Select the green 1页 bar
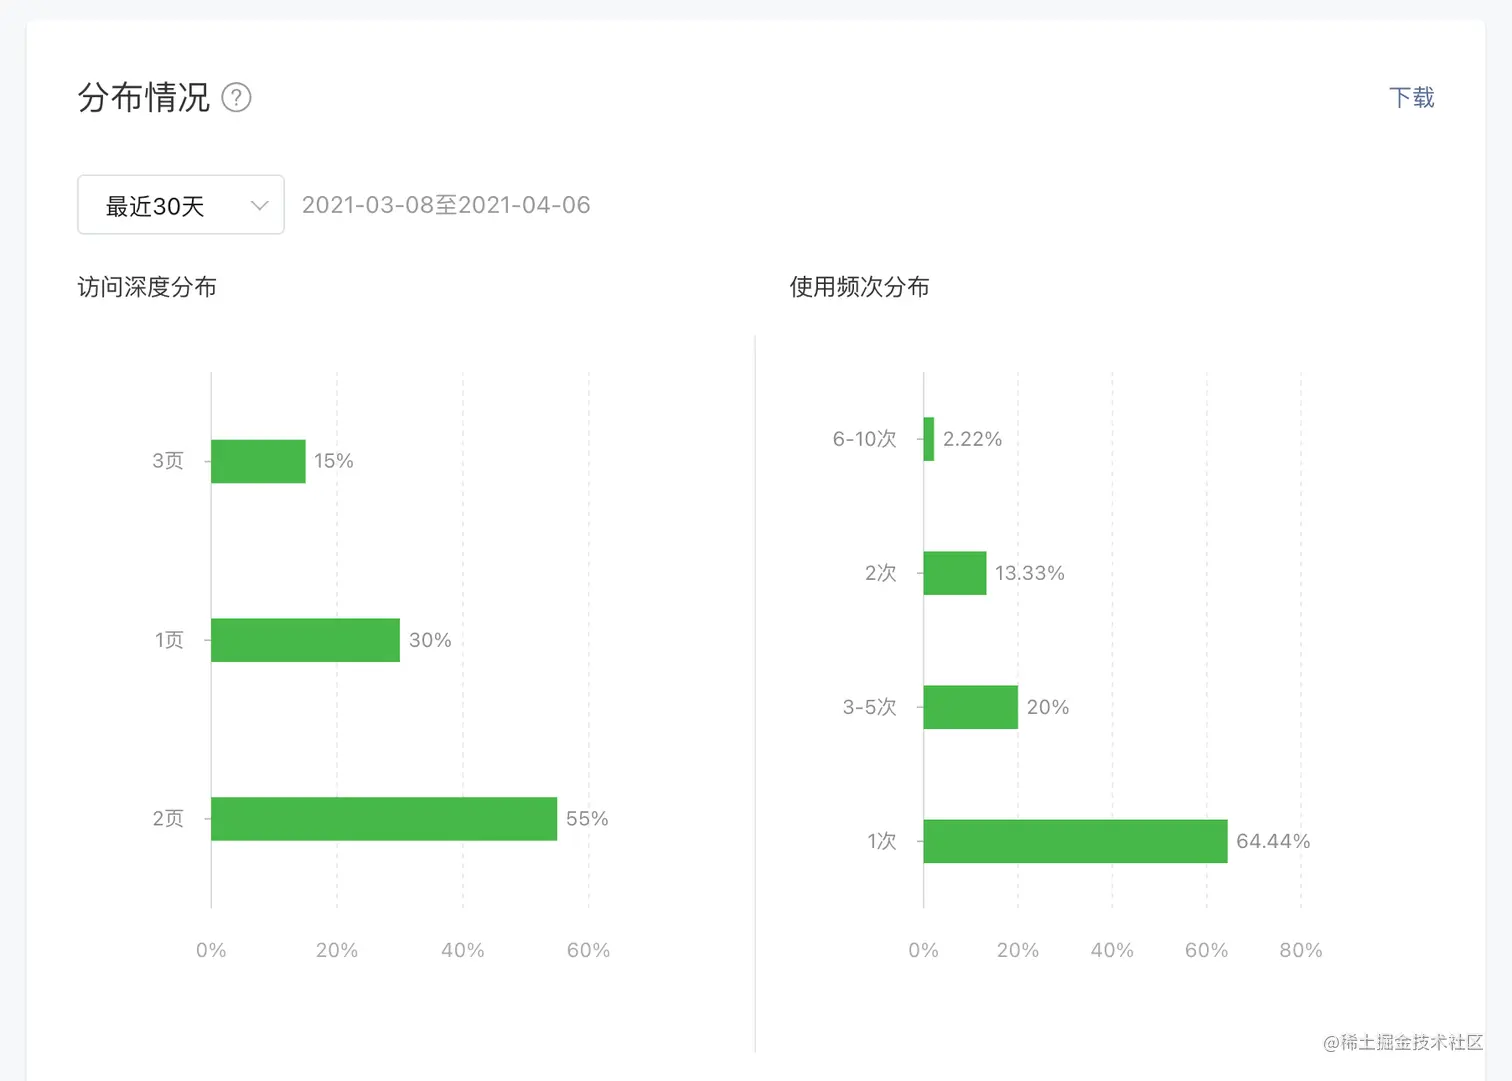This screenshot has height=1081, width=1512. click(305, 640)
